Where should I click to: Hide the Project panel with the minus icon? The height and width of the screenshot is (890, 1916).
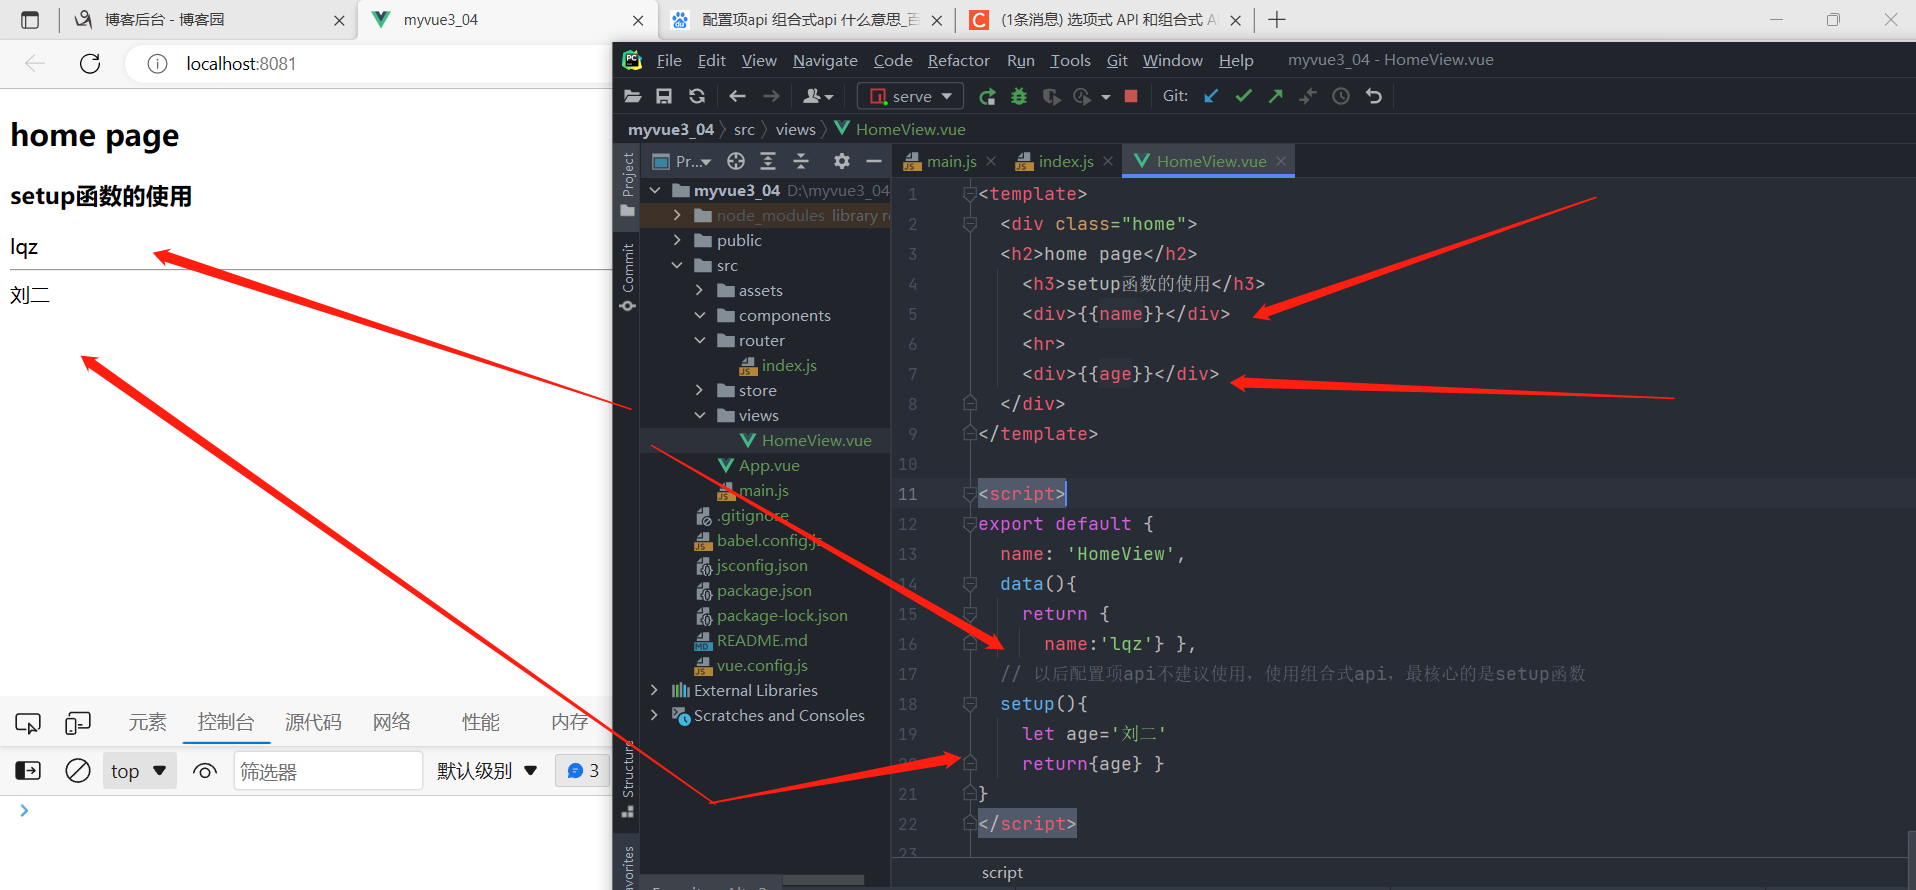pyautogui.click(x=874, y=161)
